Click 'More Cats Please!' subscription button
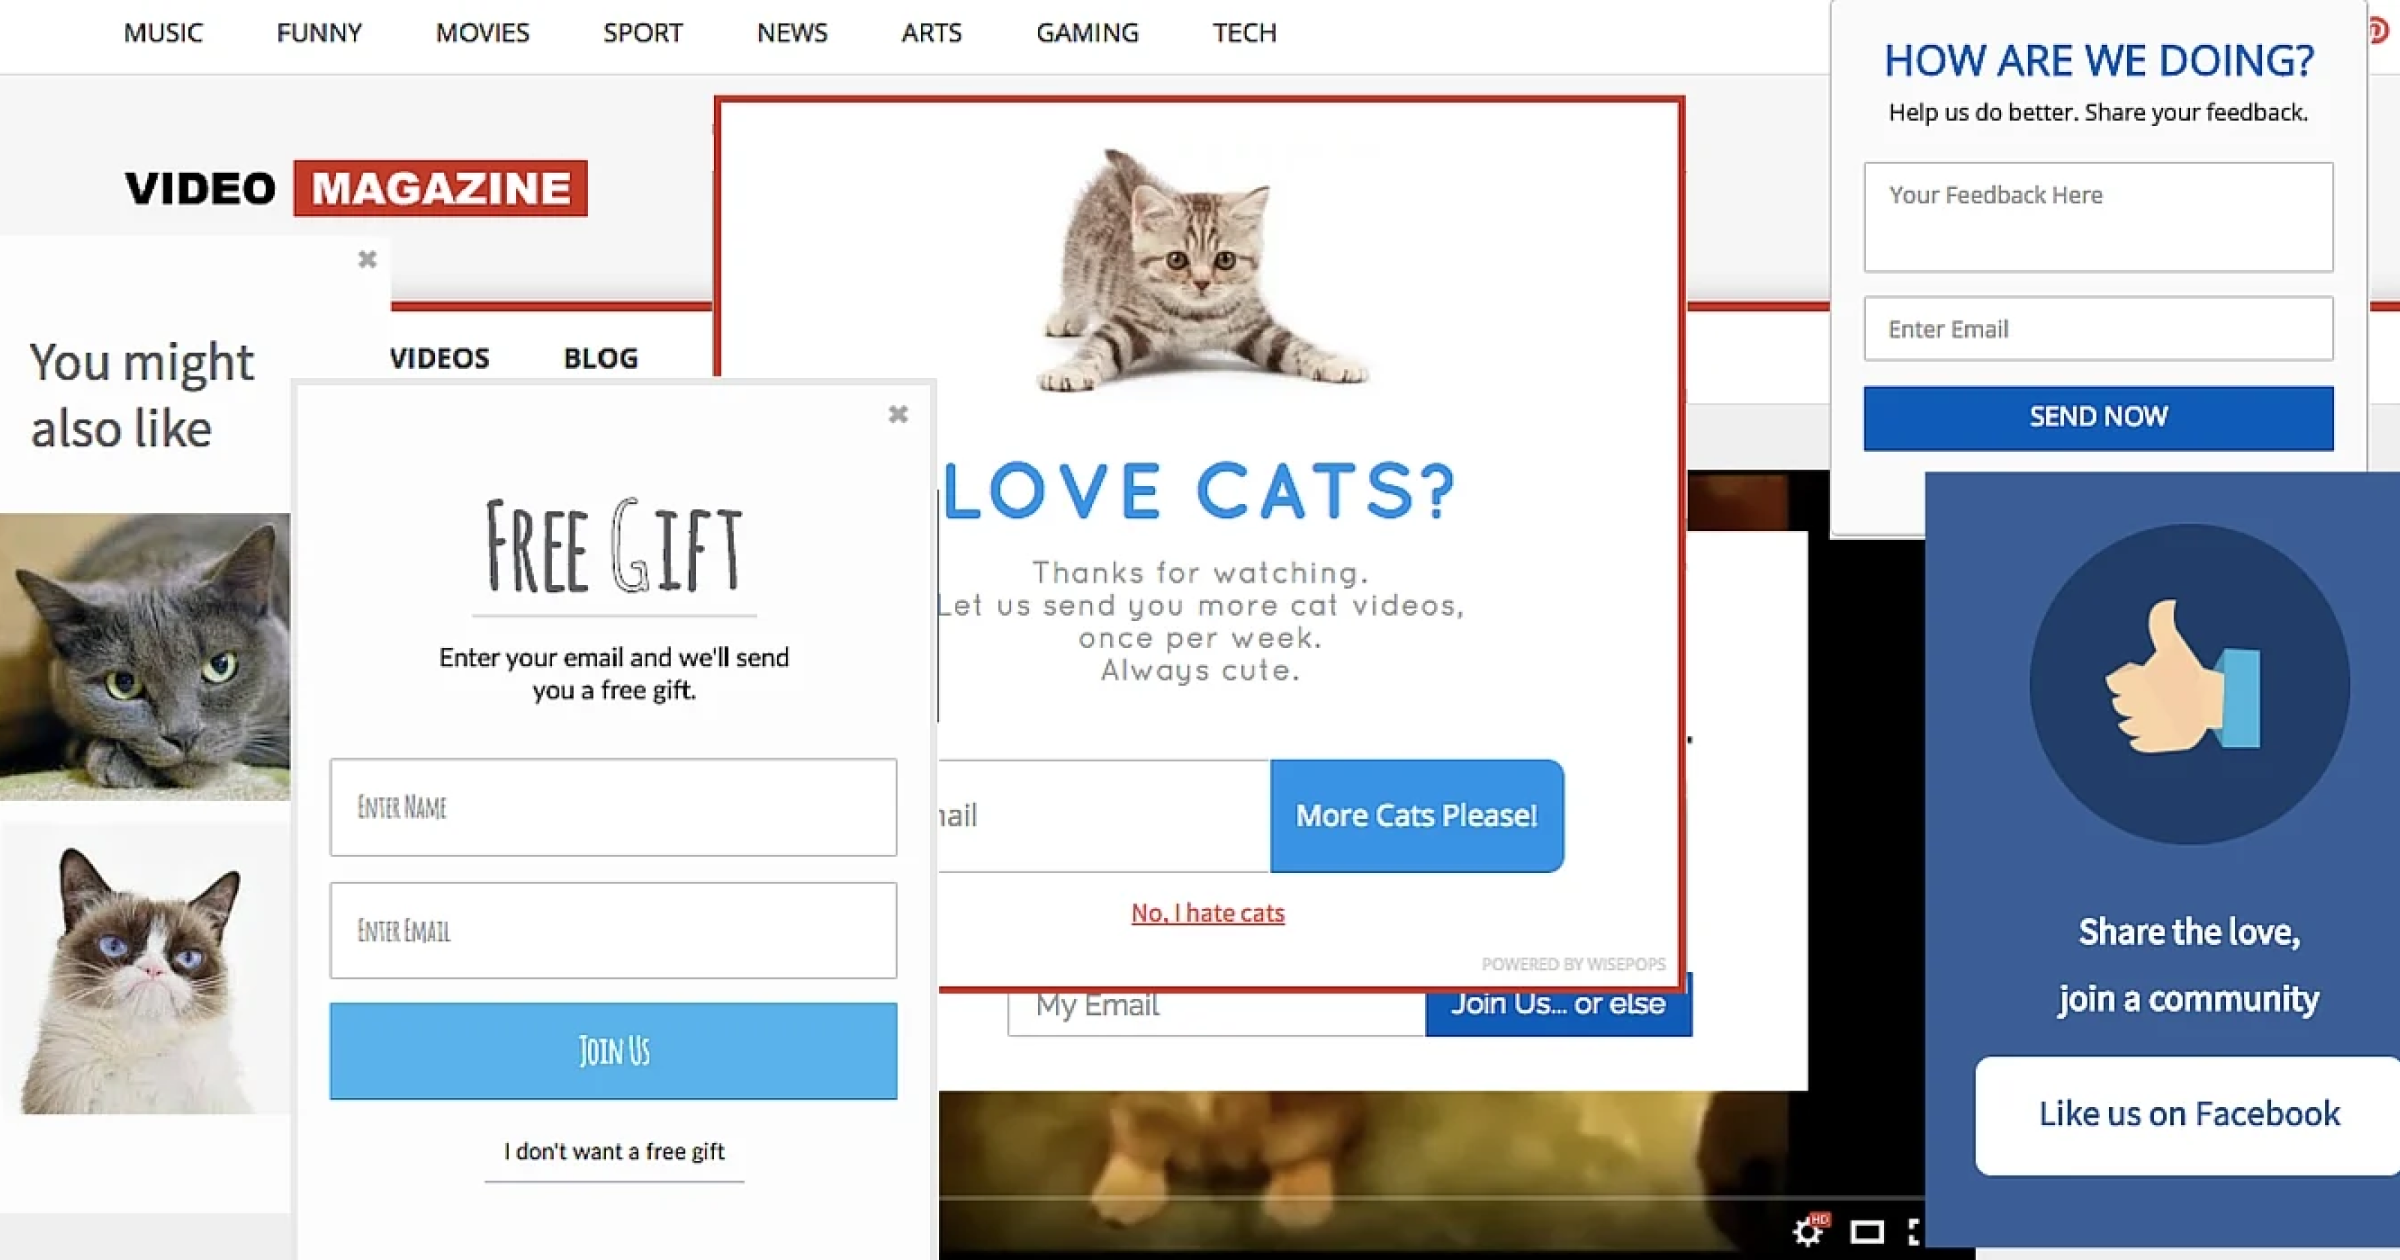Screen dimensions: 2400x1260 click(x=1416, y=814)
